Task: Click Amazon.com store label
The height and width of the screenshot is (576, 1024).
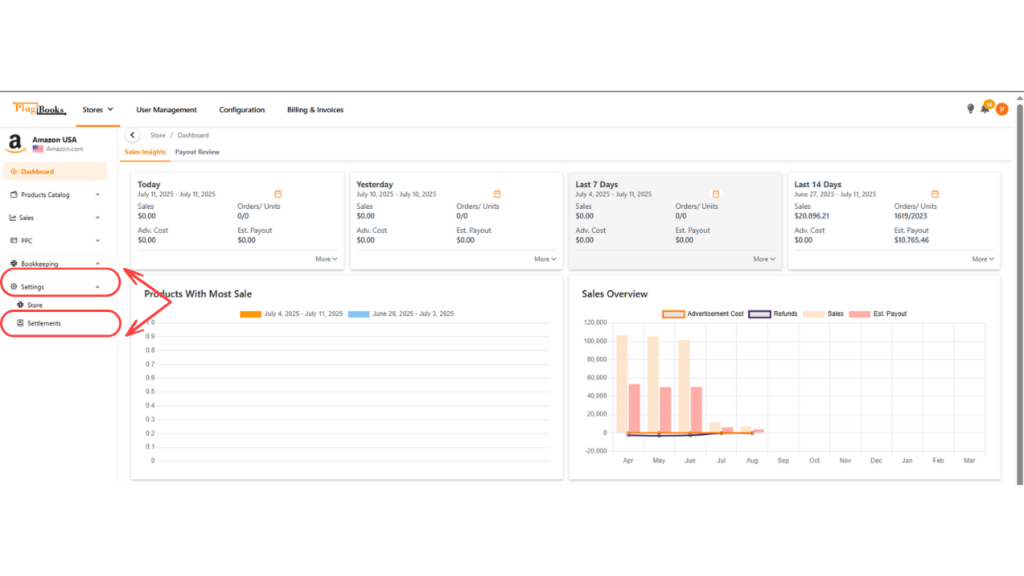Action: coord(65,149)
